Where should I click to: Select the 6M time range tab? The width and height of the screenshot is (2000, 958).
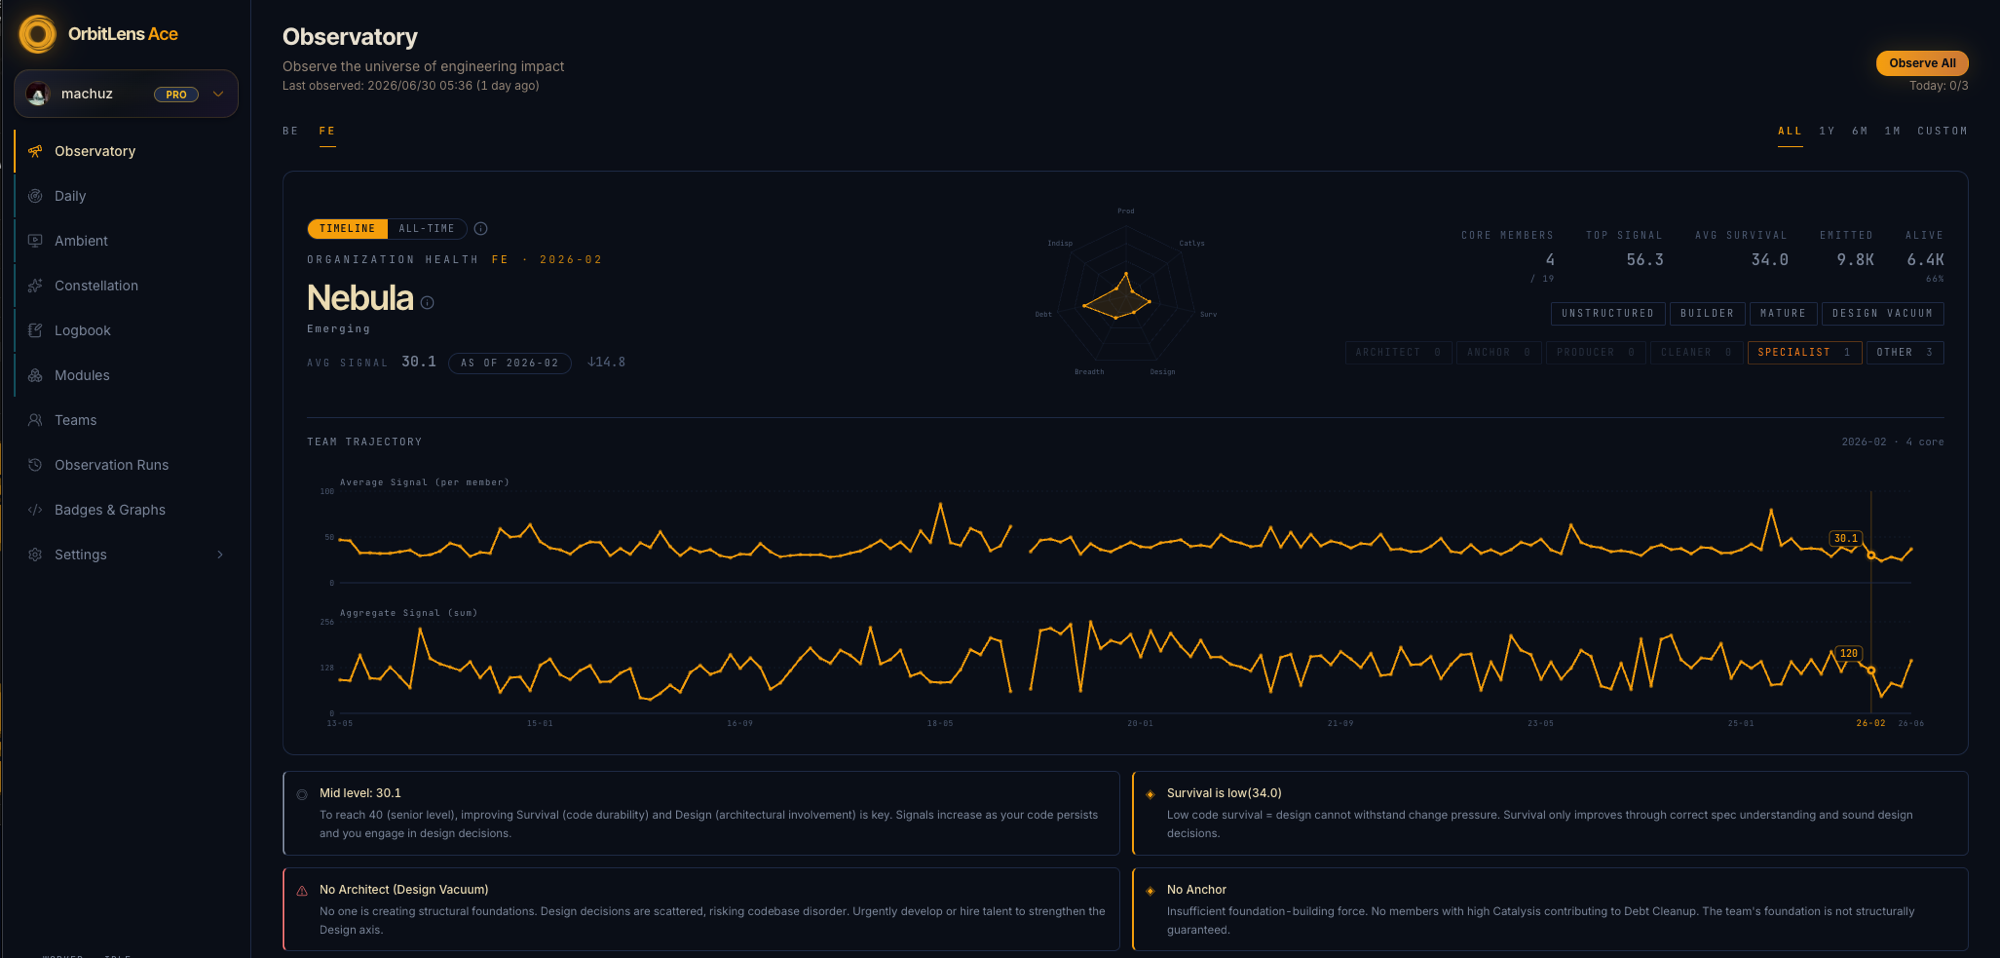coord(1860,131)
